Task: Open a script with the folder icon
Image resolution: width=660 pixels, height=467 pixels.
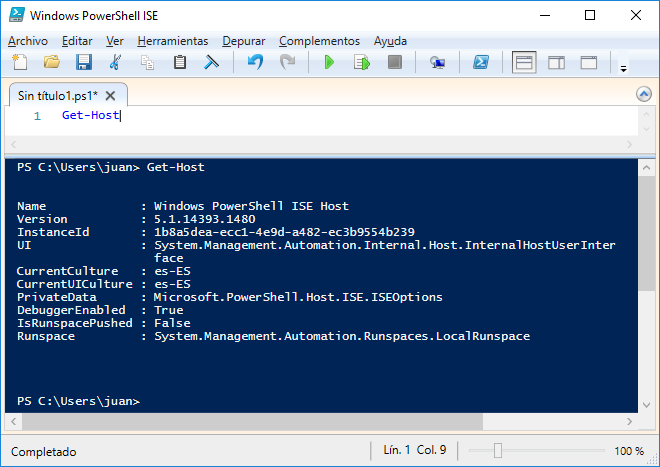Action: pos(52,62)
